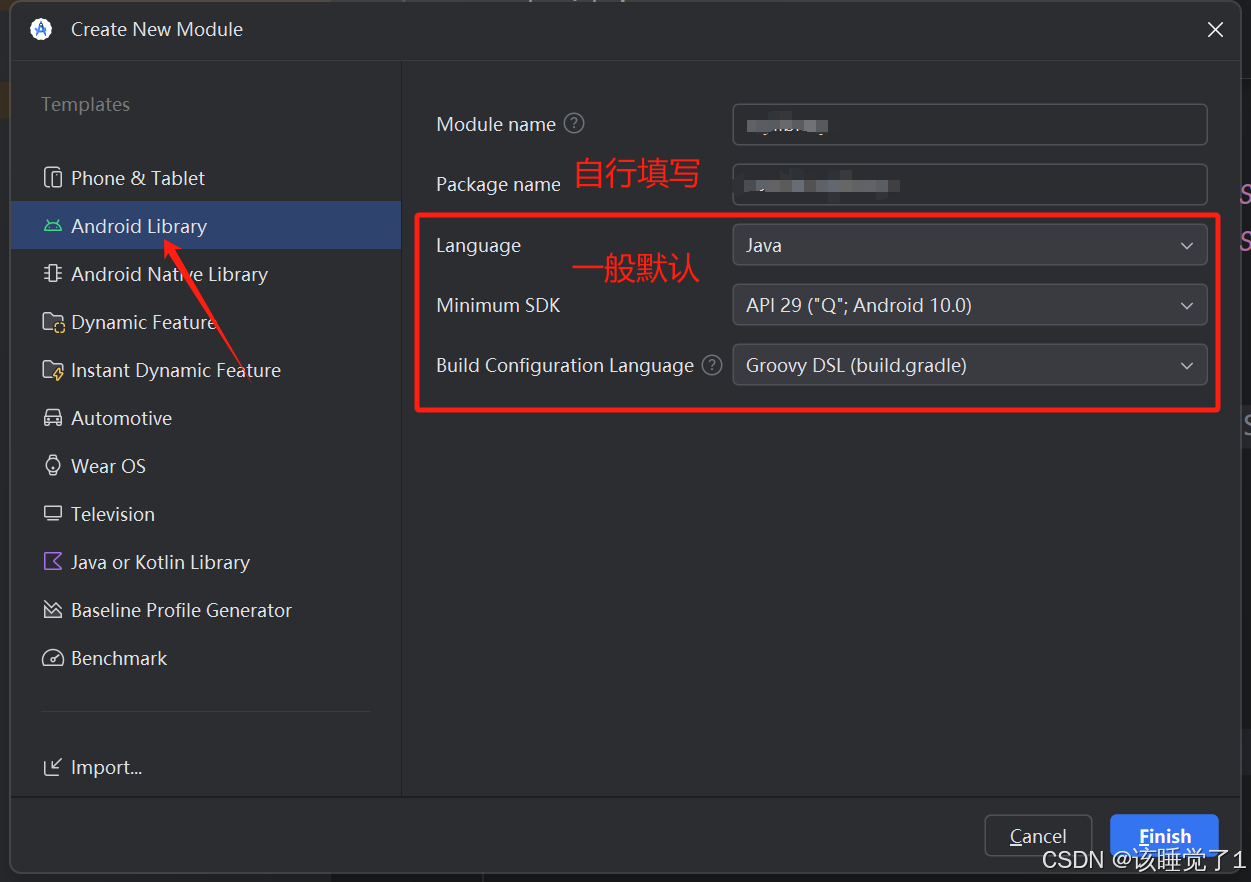Open help for Build Configuration Language

click(712, 365)
